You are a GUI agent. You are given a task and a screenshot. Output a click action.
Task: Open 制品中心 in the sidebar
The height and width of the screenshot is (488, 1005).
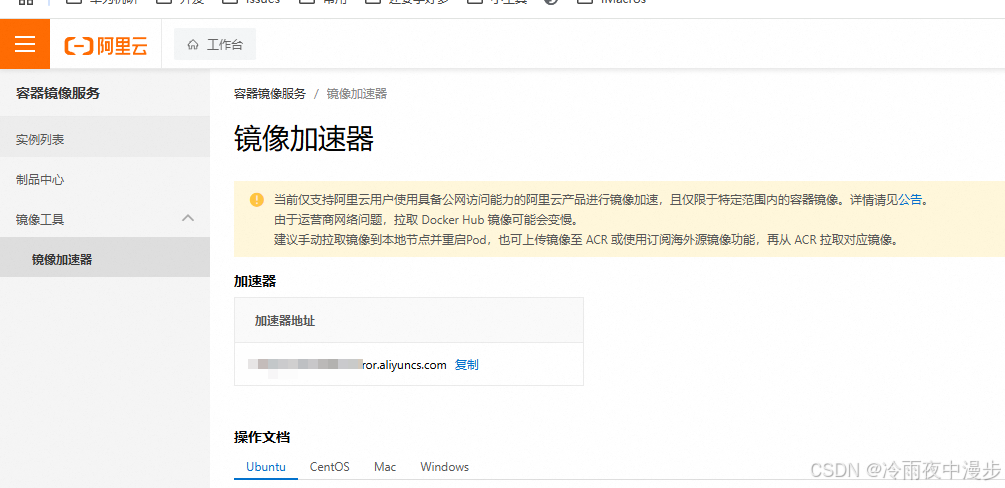point(104,180)
